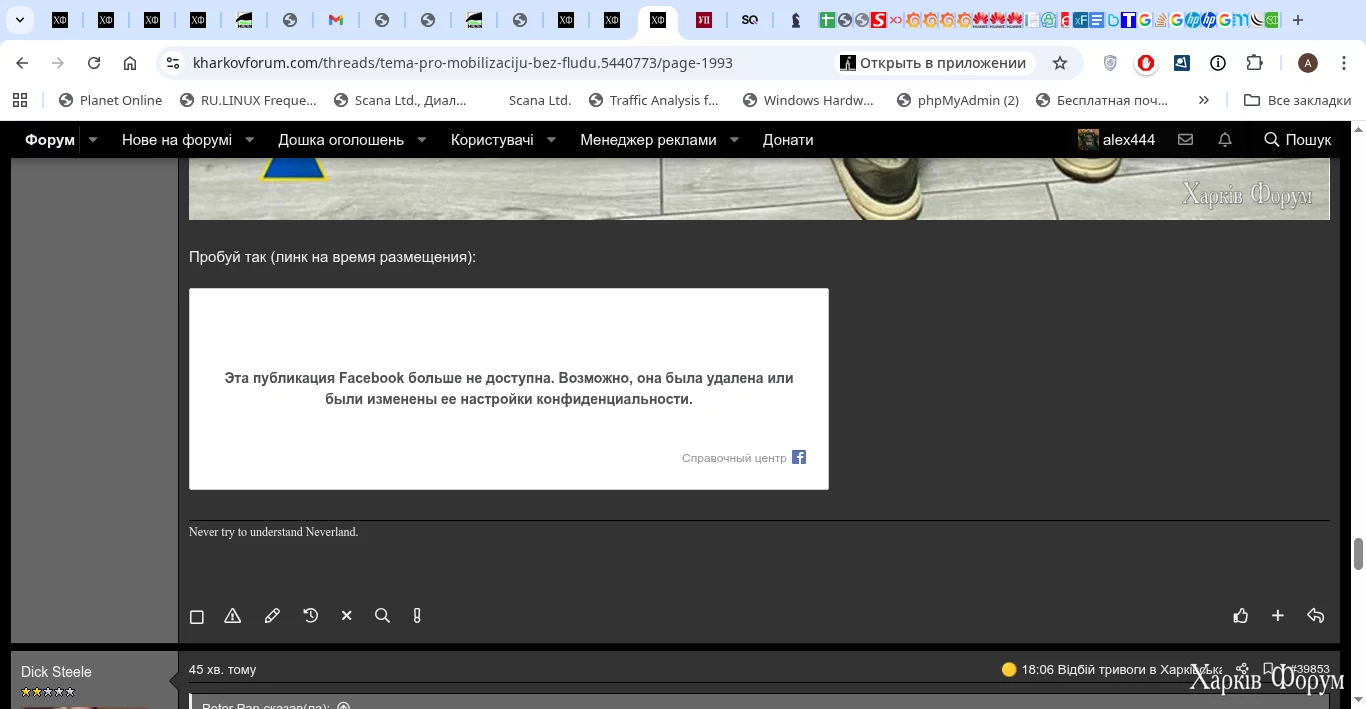Click Пошук search button
This screenshot has width=1366, height=709.
1298,140
